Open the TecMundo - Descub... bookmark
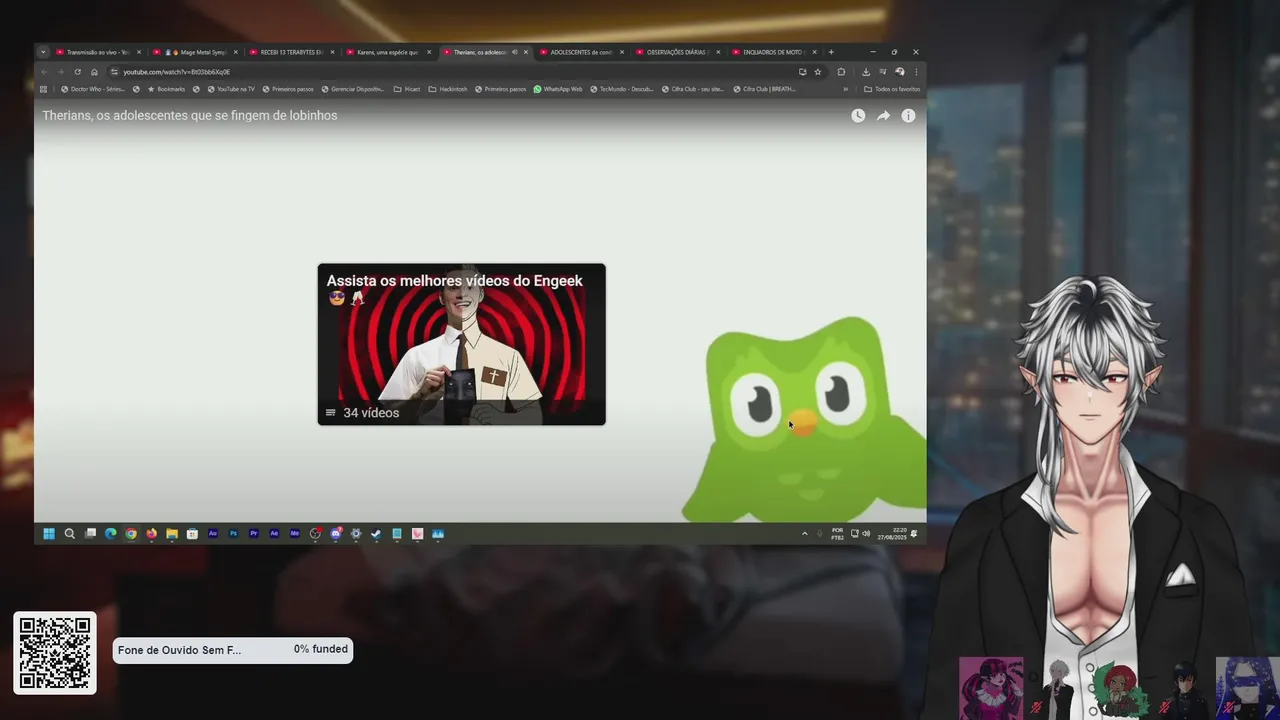Viewport: 1280px width, 720px height. coord(621,89)
